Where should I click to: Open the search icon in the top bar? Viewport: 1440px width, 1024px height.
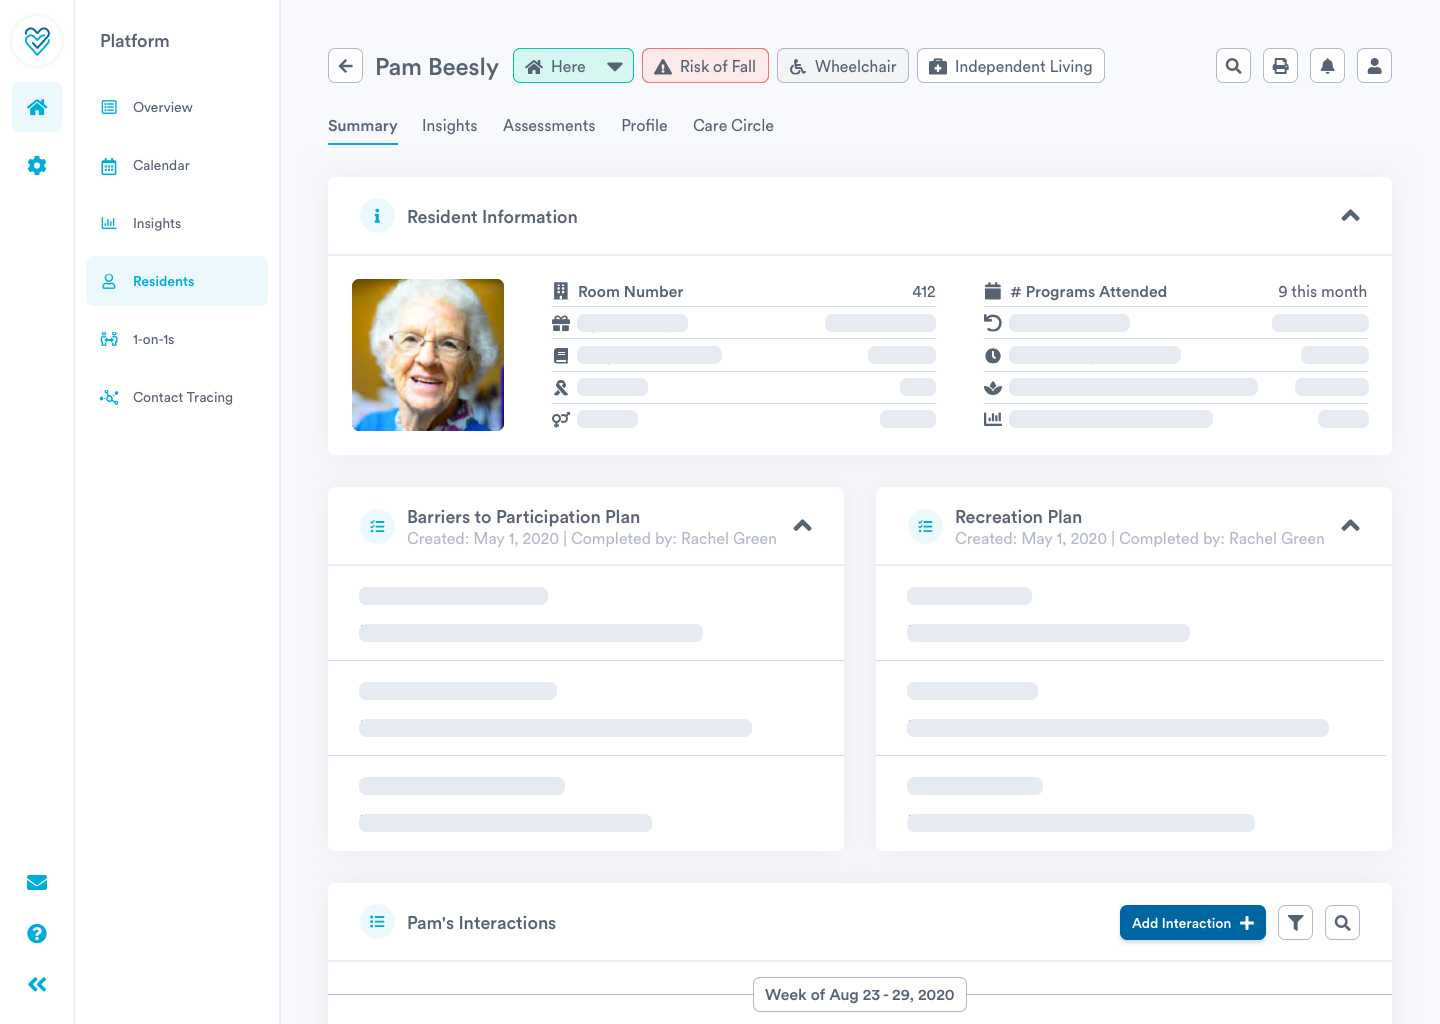[x=1233, y=65]
